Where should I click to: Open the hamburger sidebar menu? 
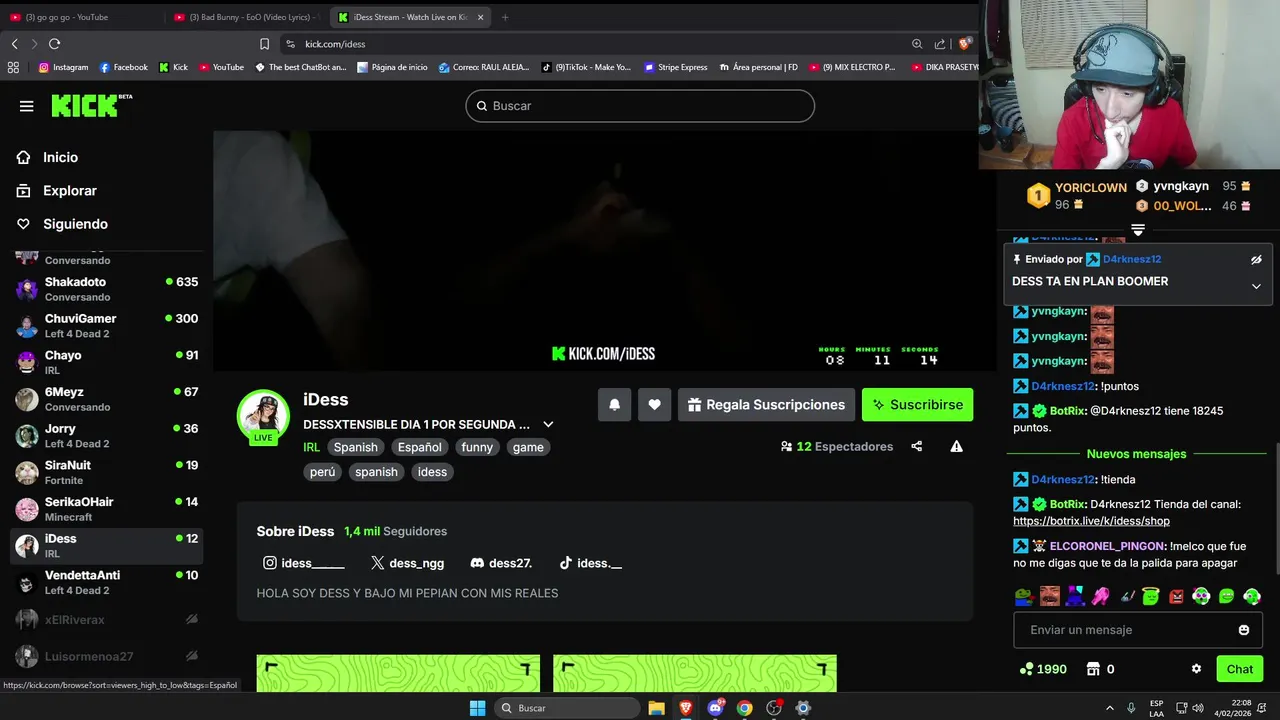[x=26, y=106]
